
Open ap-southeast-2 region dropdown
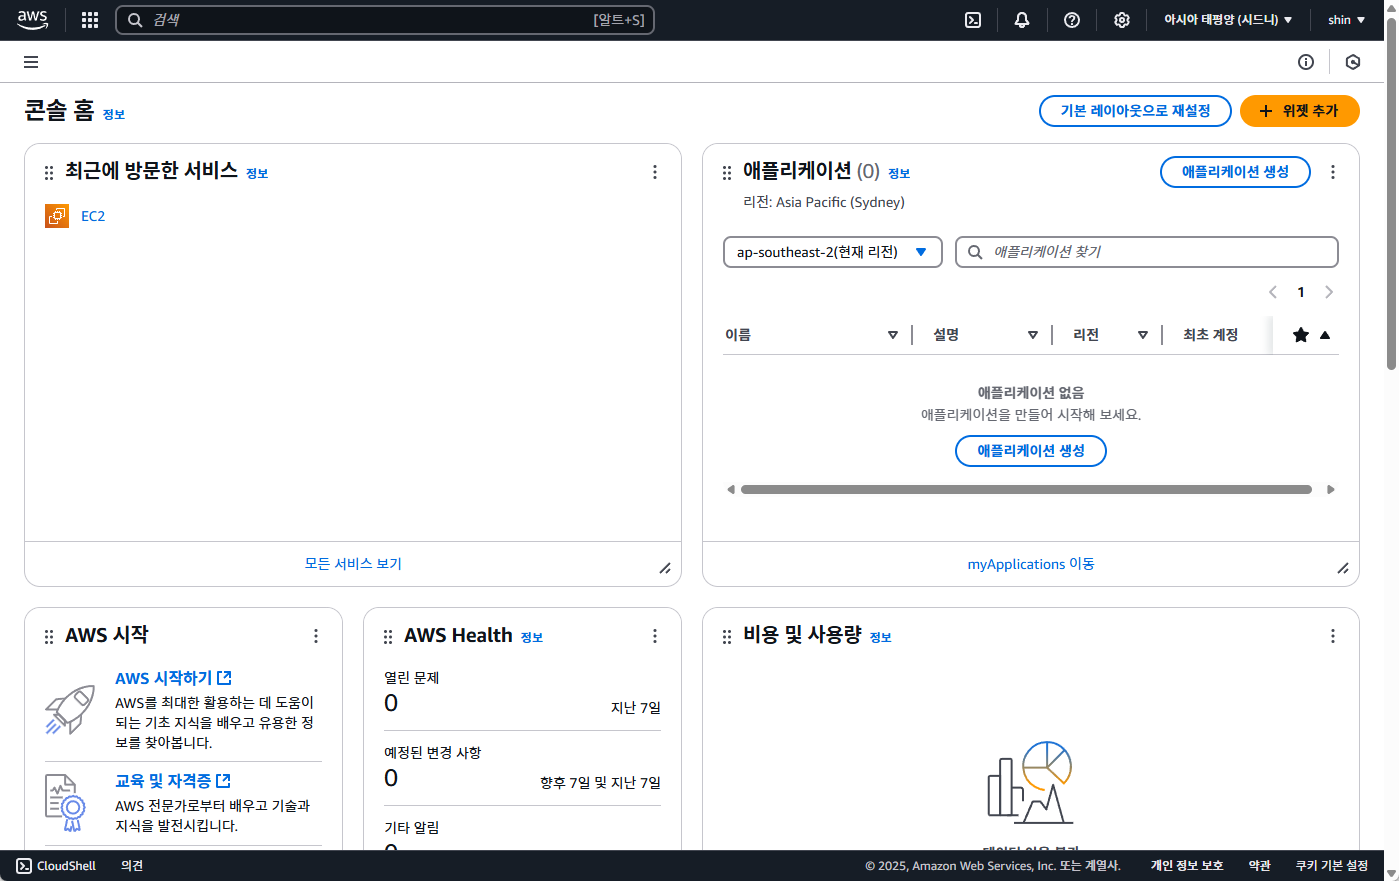pyautogui.click(x=833, y=252)
